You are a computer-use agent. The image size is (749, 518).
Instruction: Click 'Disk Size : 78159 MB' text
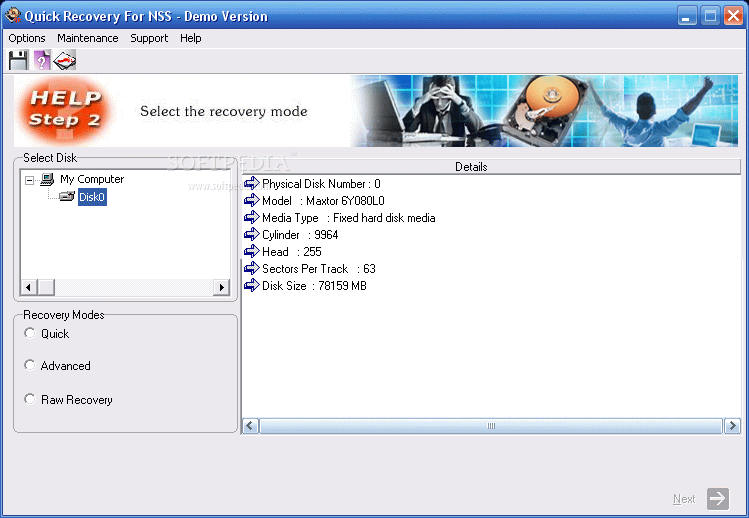[314, 286]
